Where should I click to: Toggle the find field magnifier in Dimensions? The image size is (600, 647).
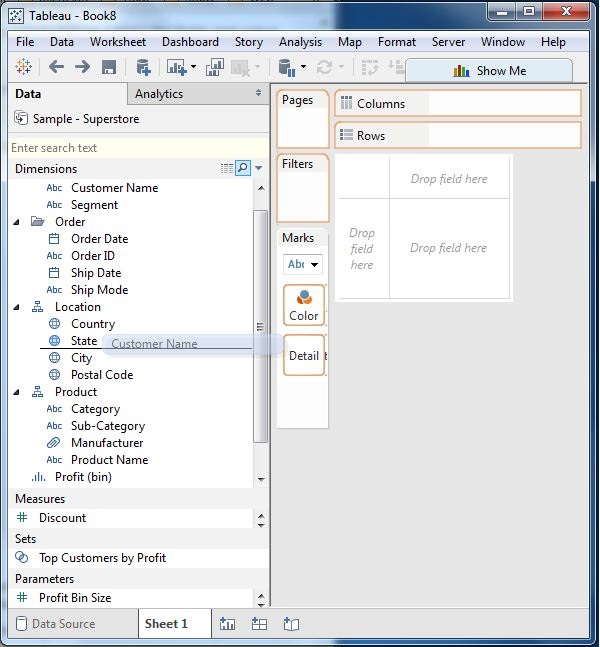click(x=243, y=168)
